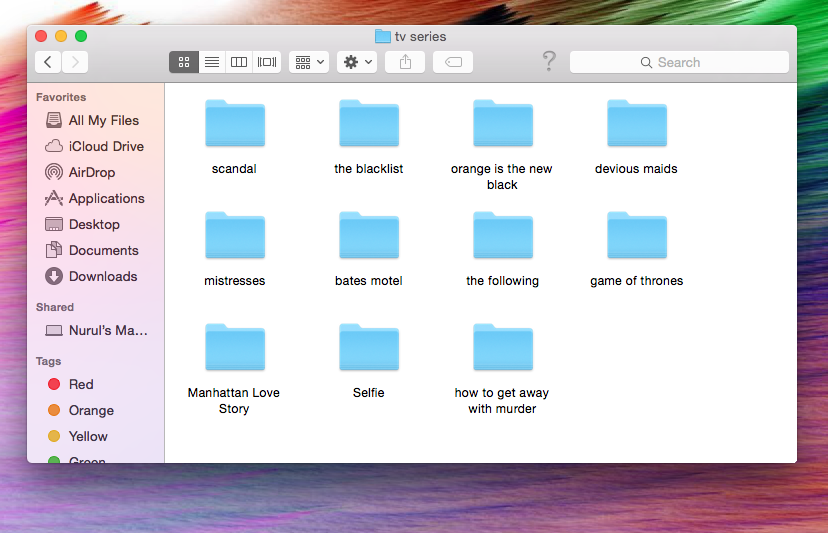Select the scandal folder
The height and width of the screenshot is (533, 828).
coord(235,123)
